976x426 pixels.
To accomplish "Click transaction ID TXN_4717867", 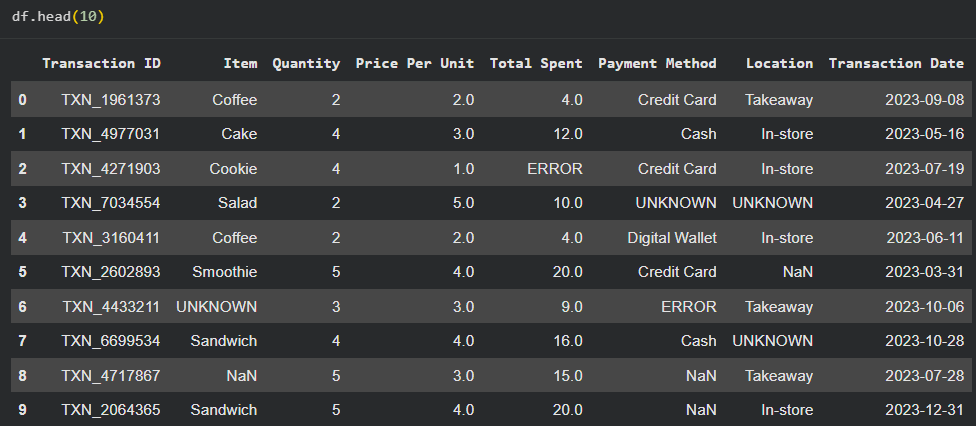I will (x=110, y=376).
